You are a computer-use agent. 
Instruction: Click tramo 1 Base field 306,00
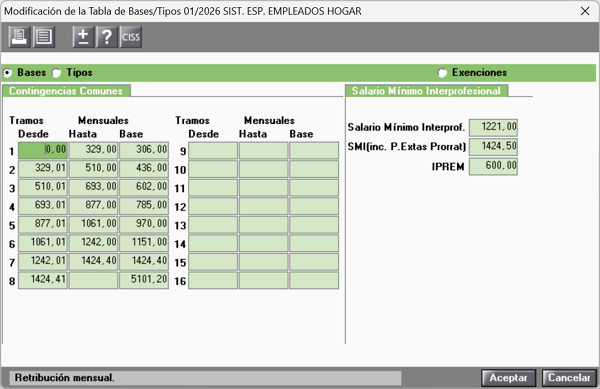[144, 150]
